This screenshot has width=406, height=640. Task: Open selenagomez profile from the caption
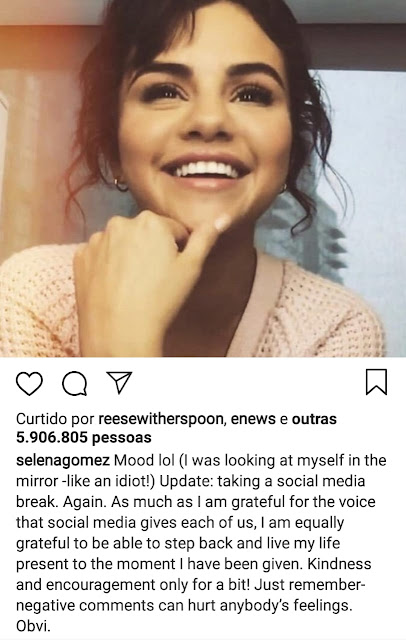coord(63,460)
